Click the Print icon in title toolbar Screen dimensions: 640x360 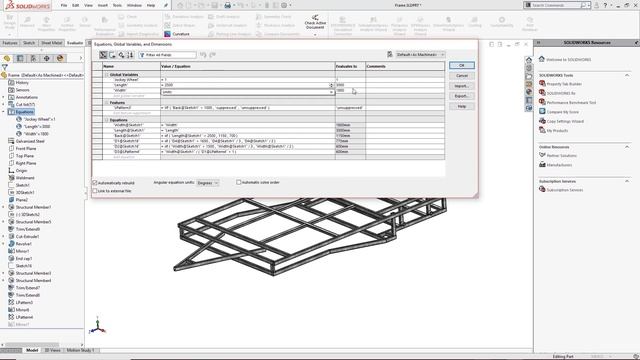227,5
